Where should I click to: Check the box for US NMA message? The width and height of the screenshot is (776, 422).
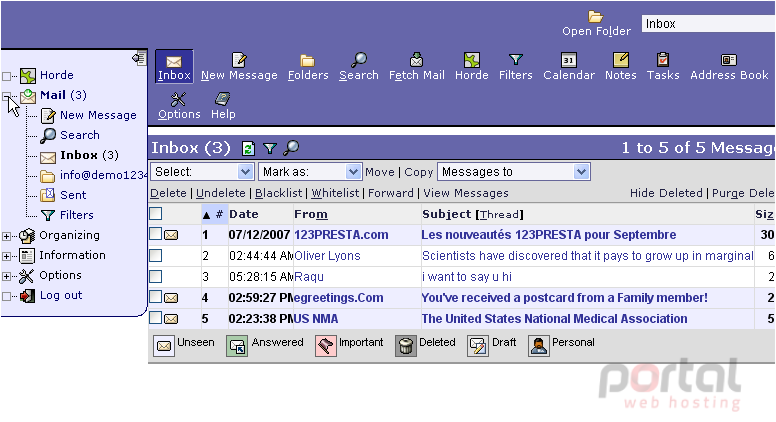click(x=156, y=318)
